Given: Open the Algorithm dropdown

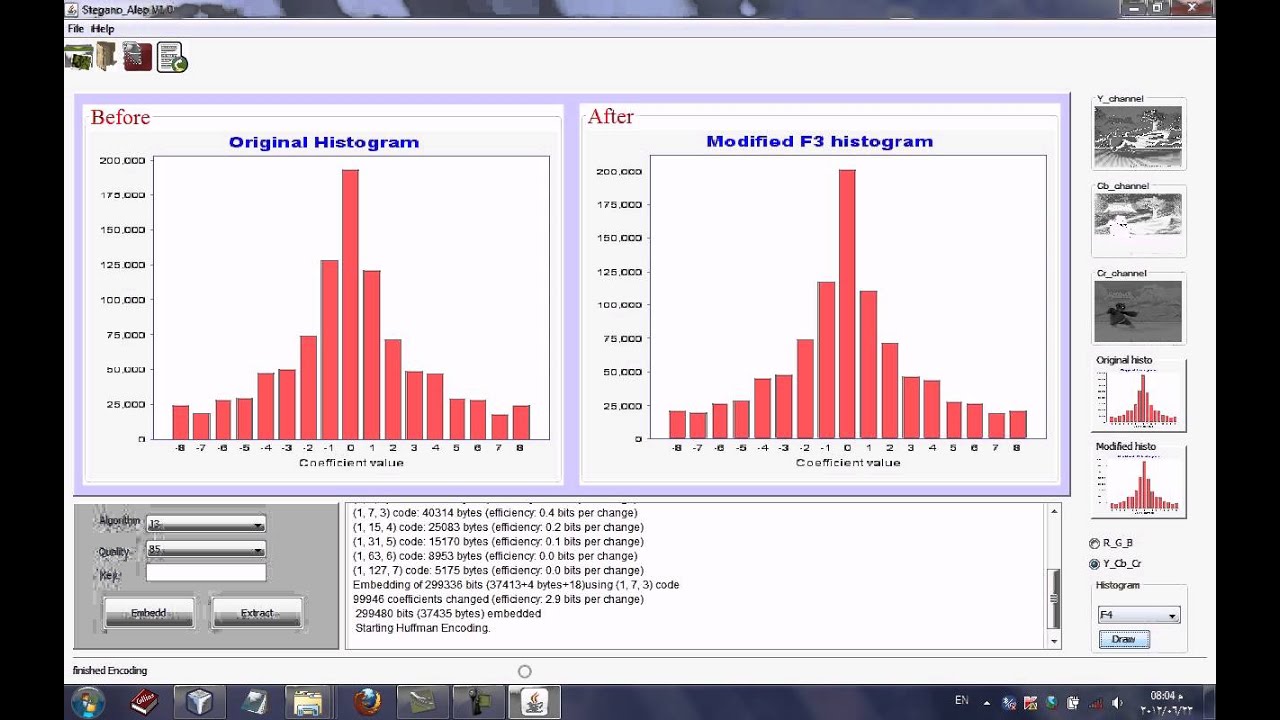Looking at the screenshot, I should [x=205, y=524].
